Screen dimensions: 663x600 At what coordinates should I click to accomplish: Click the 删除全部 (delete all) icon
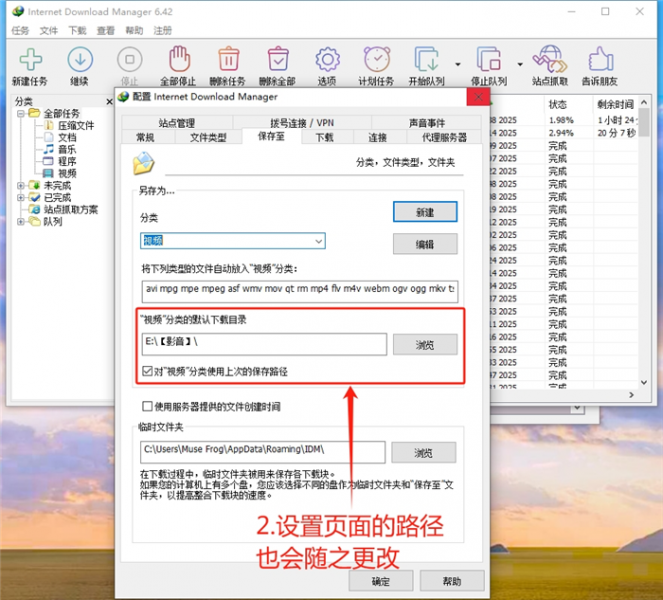coord(278,59)
